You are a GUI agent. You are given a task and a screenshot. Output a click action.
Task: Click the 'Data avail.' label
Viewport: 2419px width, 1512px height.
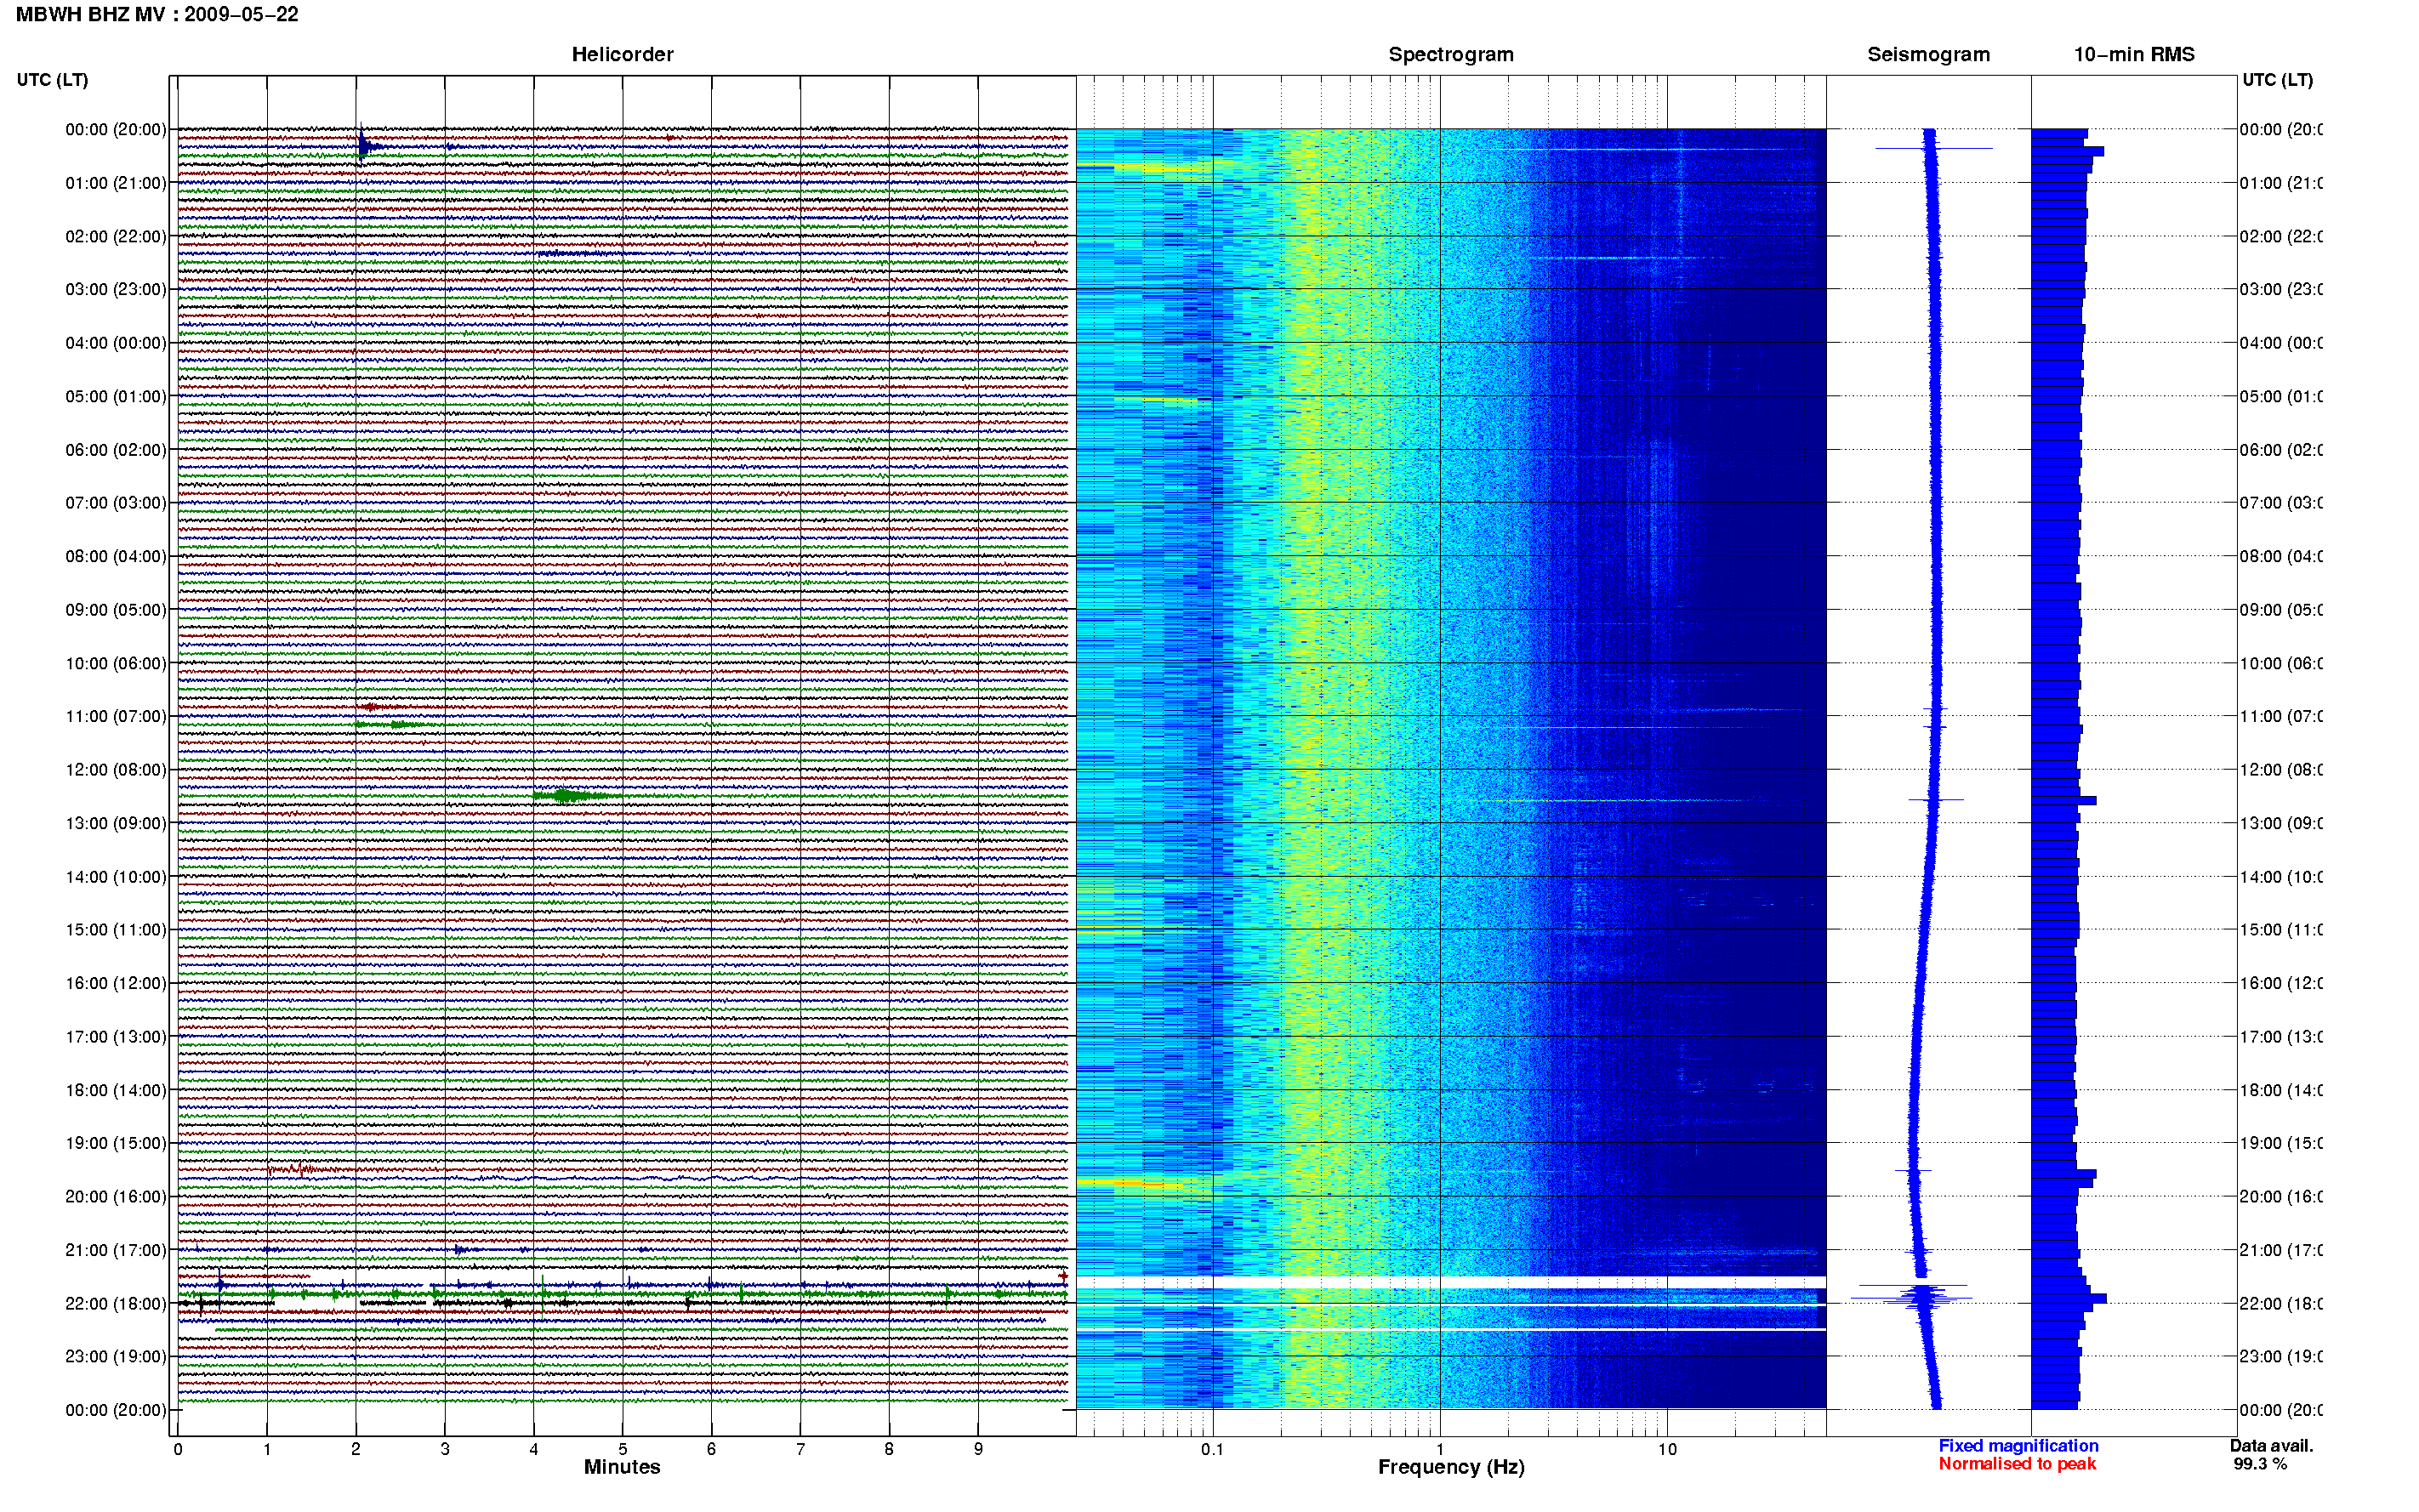click(x=2271, y=1446)
